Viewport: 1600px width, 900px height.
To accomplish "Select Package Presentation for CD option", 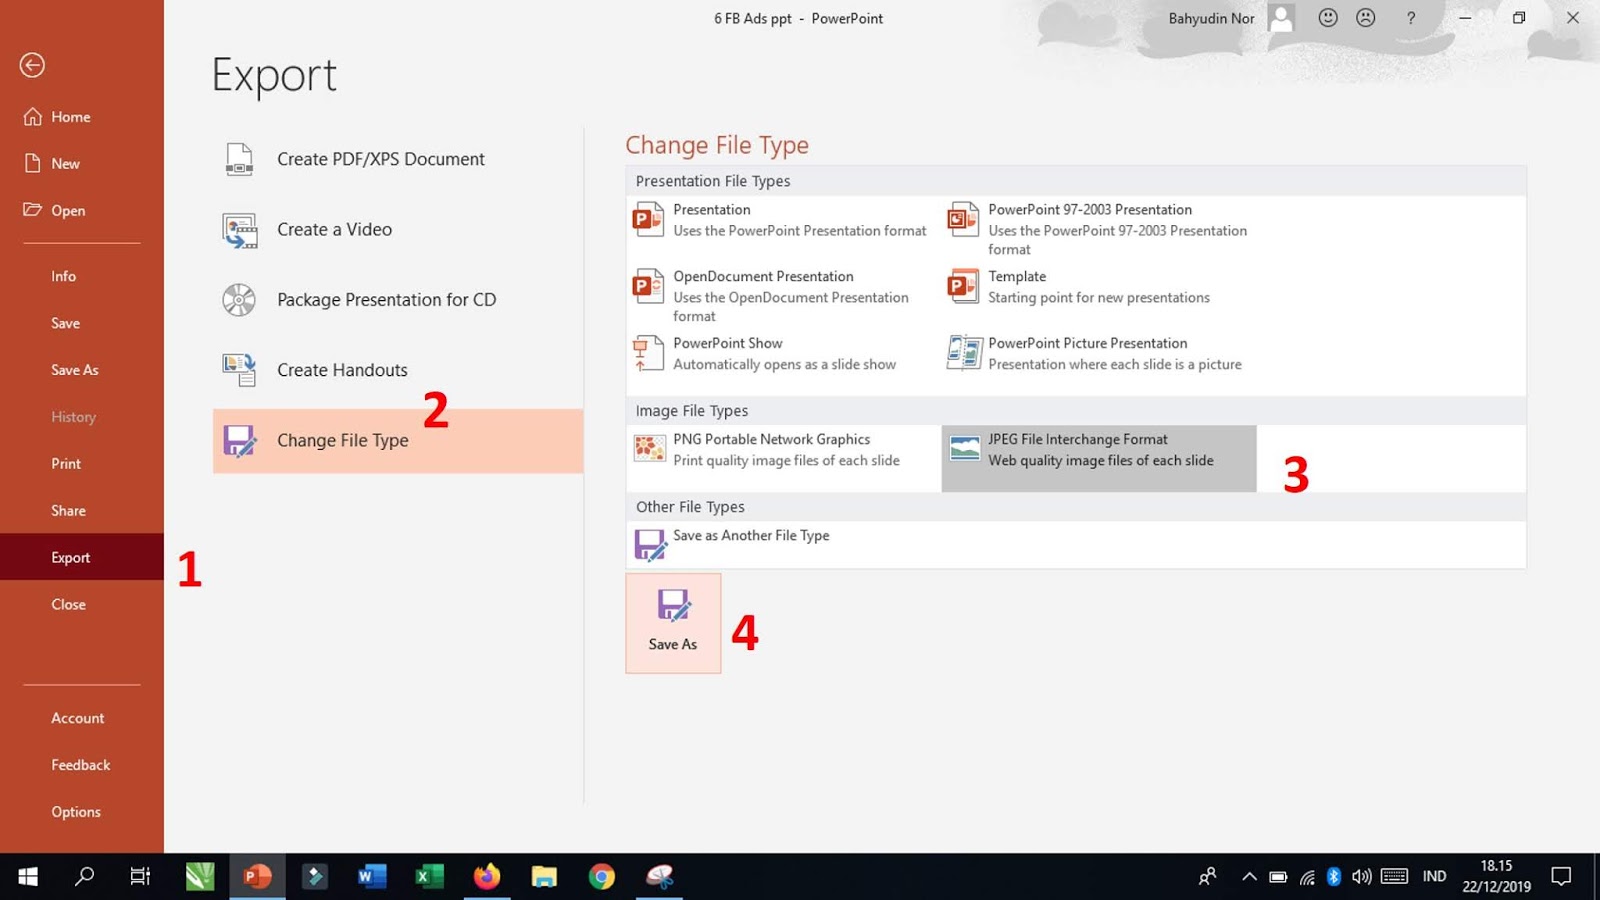I will tap(398, 300).
